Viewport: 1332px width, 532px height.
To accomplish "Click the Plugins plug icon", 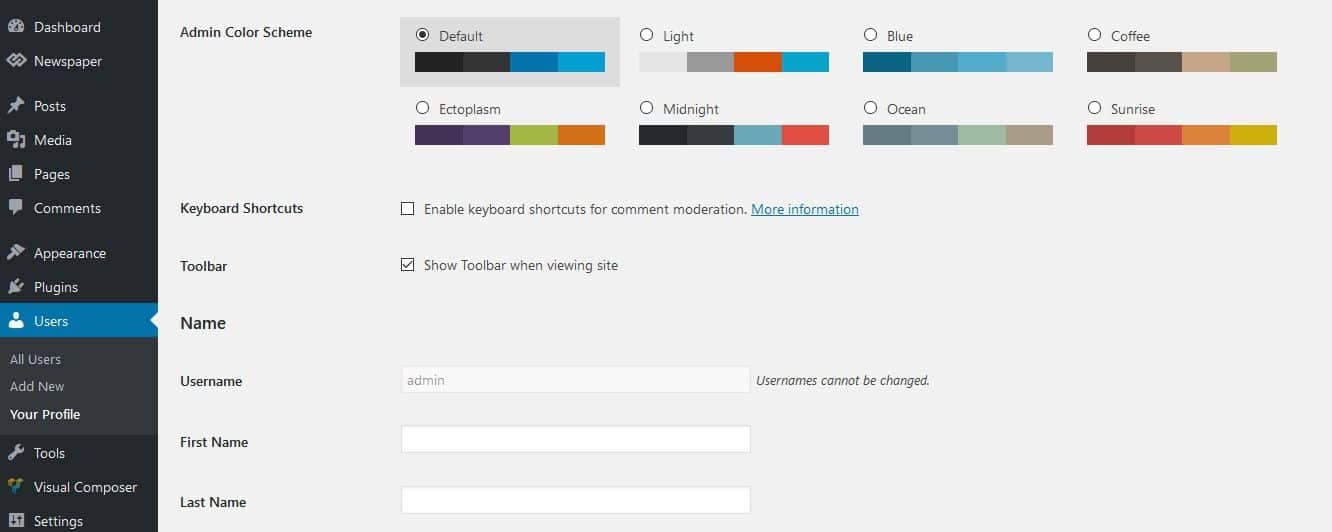I will [16, 287].
